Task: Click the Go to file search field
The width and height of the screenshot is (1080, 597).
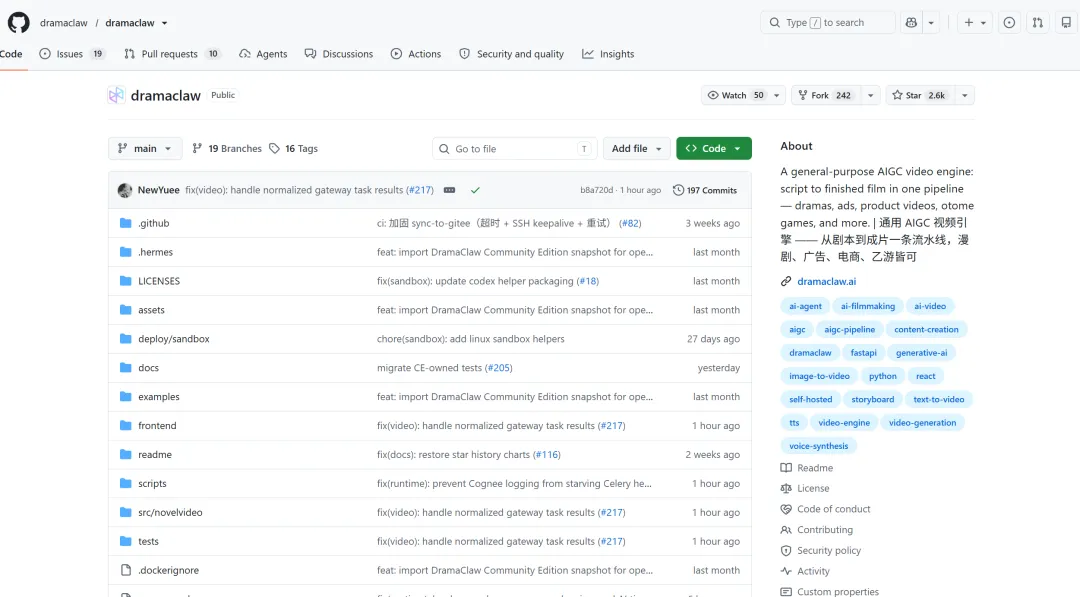Action: tap(514, 149)
